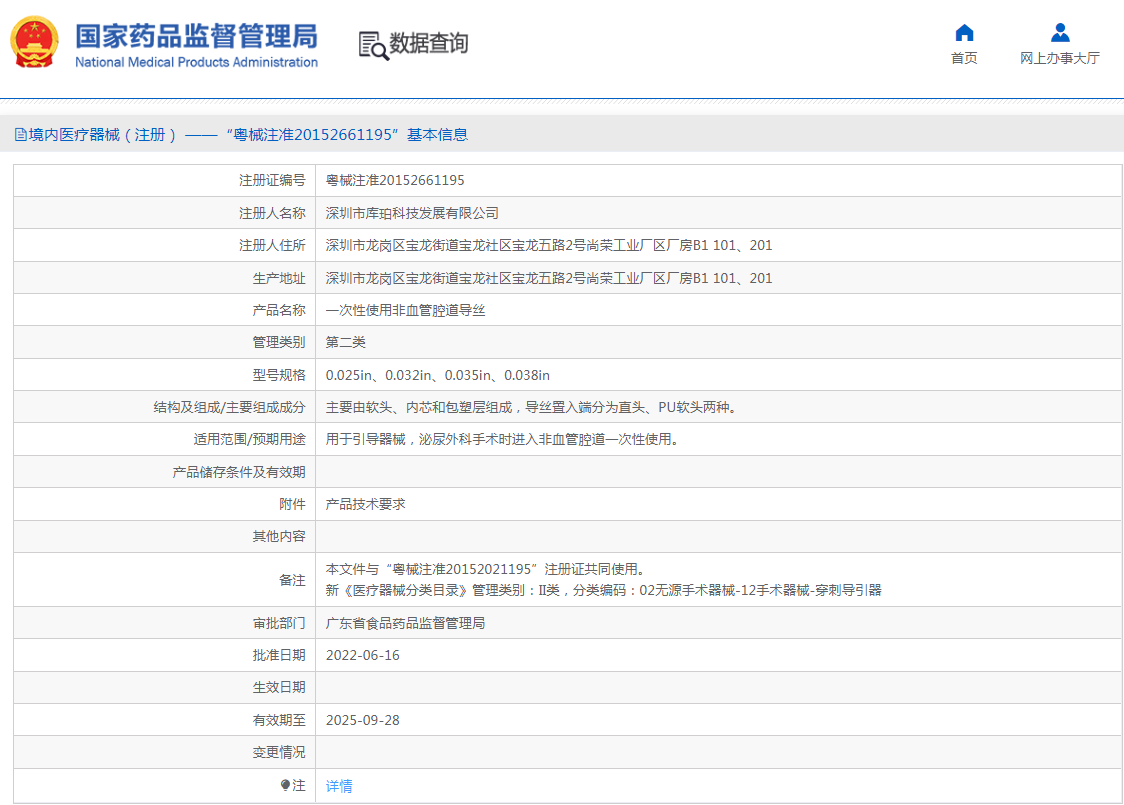Click the document icon beside 境内医疗器械（注册）
The height and width of the screenshot is (805, 1124).
[x=21, y=133]
